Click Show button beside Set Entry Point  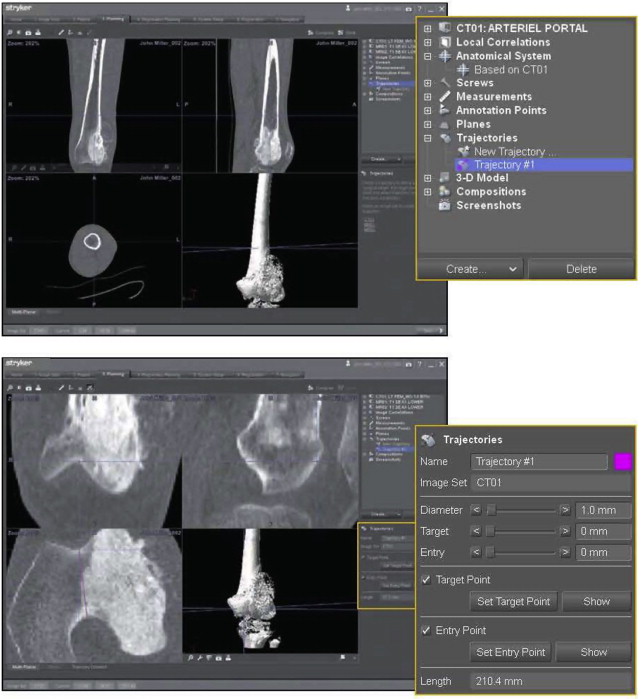(x=594, y=652)
